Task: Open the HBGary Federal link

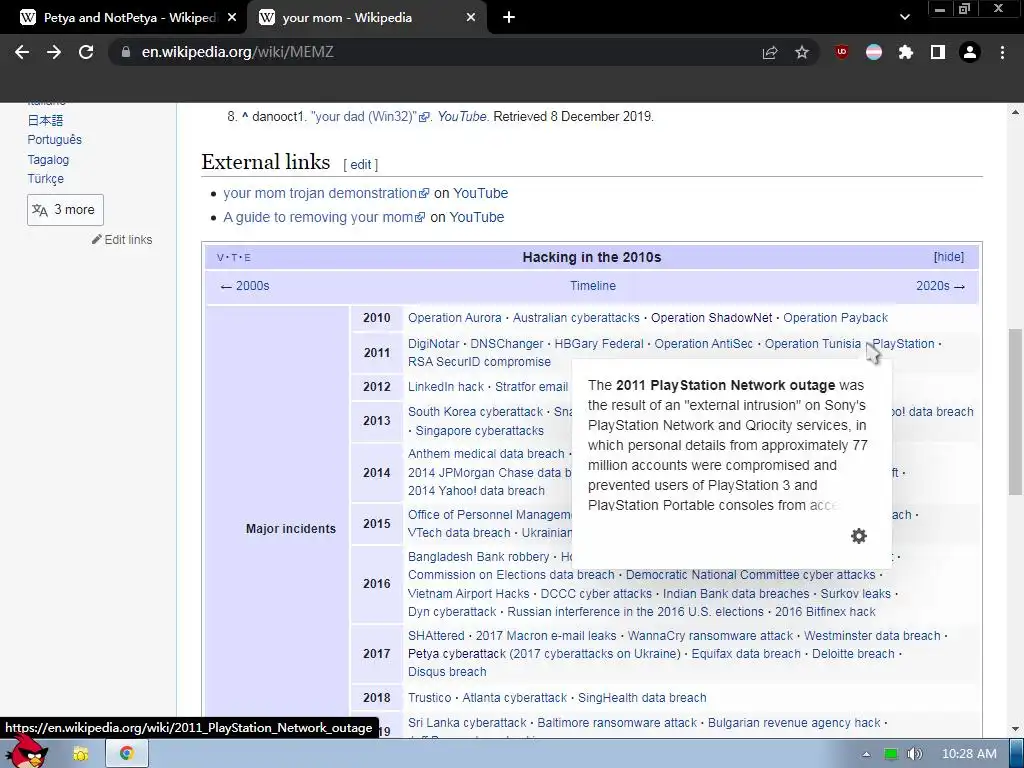Action: [x=599, y=344]
